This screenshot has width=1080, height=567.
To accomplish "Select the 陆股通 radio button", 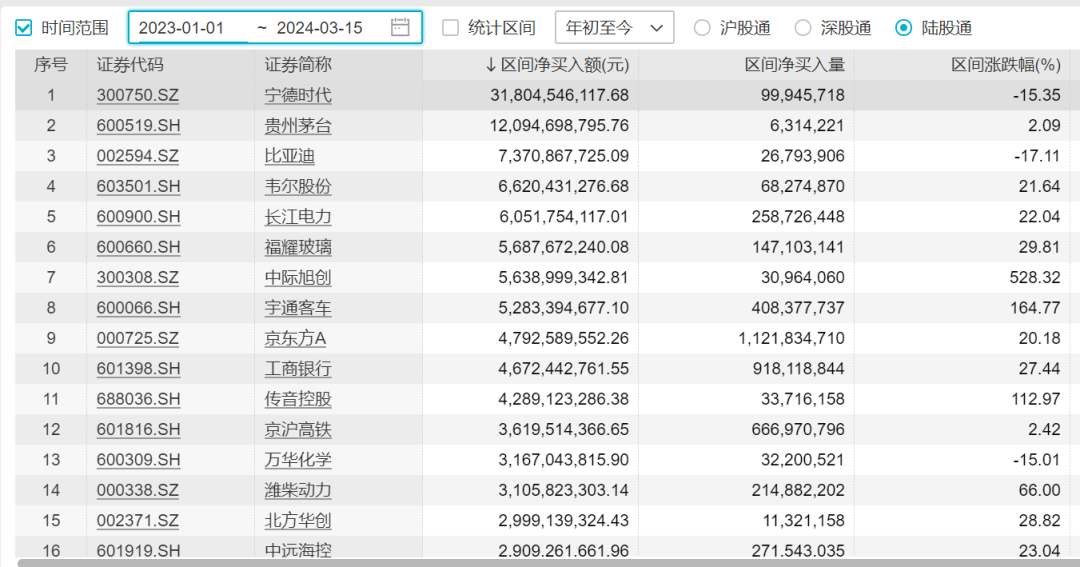I will [x=903, y=28].
